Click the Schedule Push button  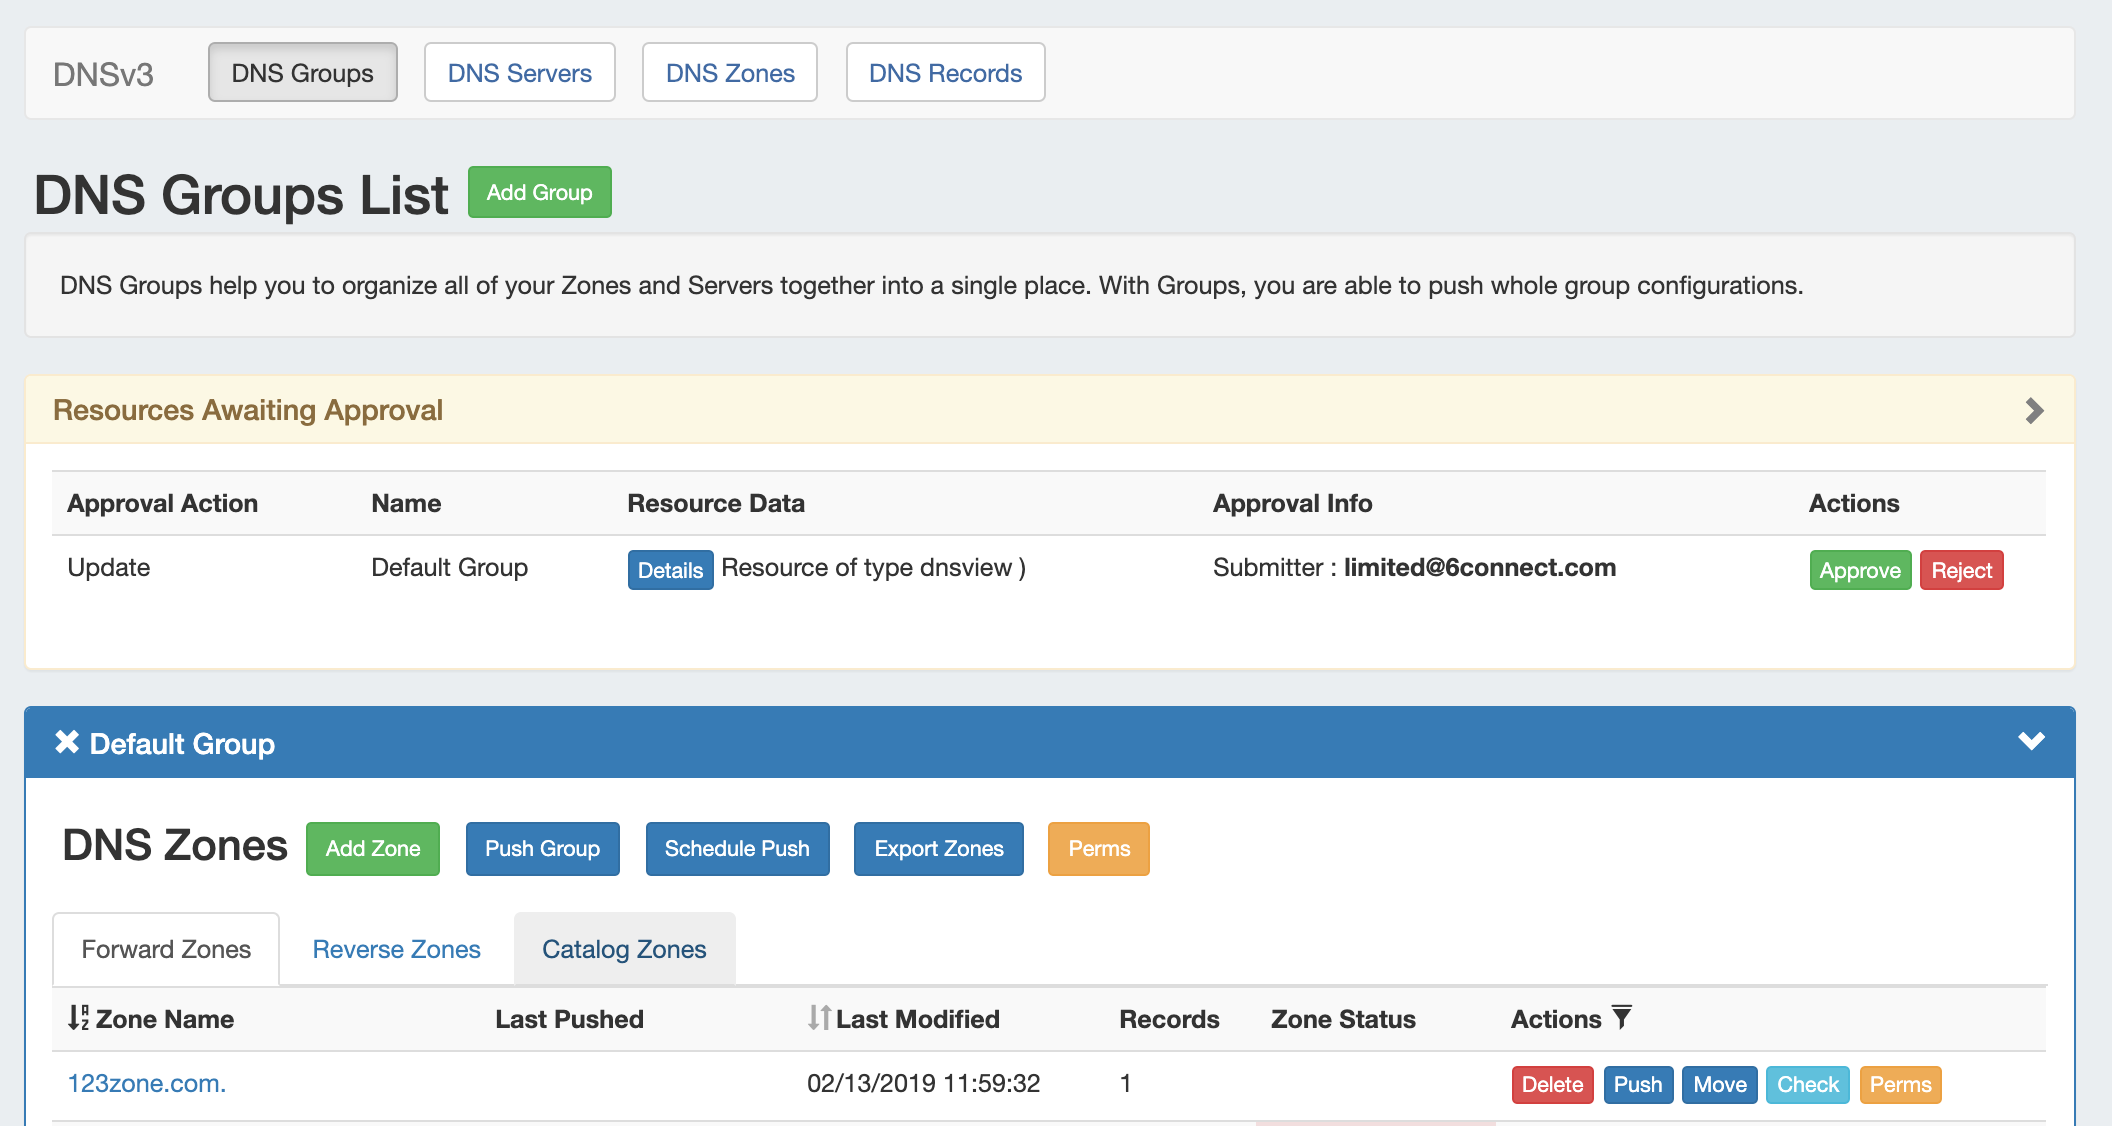coord(737,848)
